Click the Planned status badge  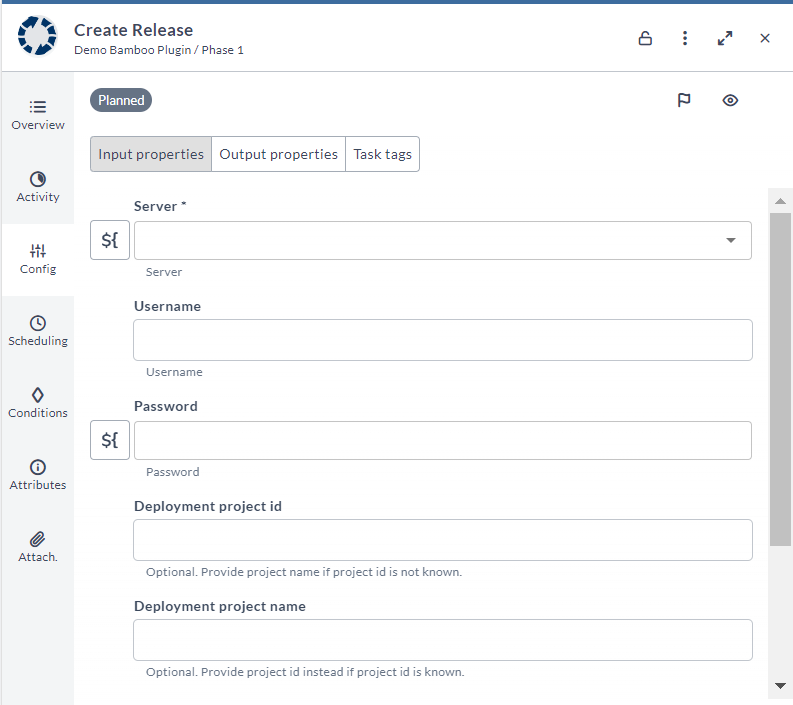click(x=121, y=100)
